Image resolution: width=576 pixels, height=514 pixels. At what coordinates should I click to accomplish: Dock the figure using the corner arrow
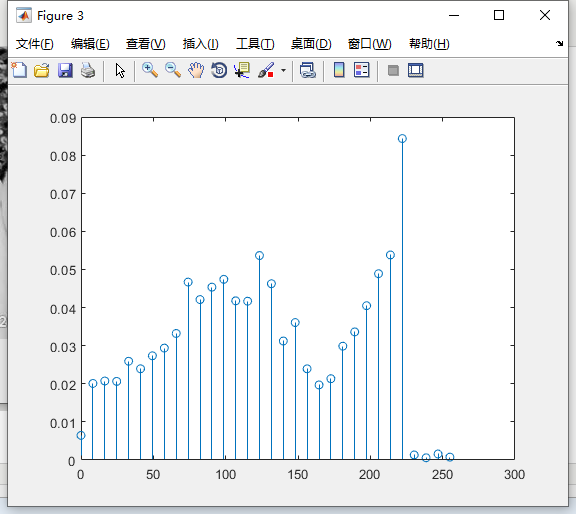click(x=559, y=43)
